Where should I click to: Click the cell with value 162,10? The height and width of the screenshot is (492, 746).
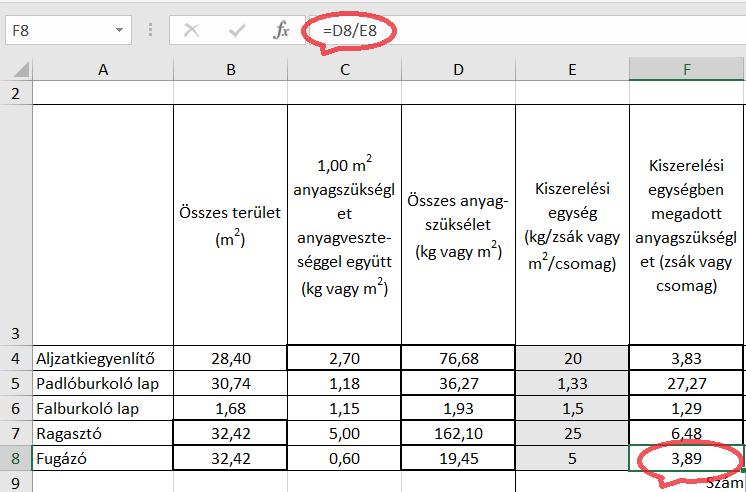point(458,433)
